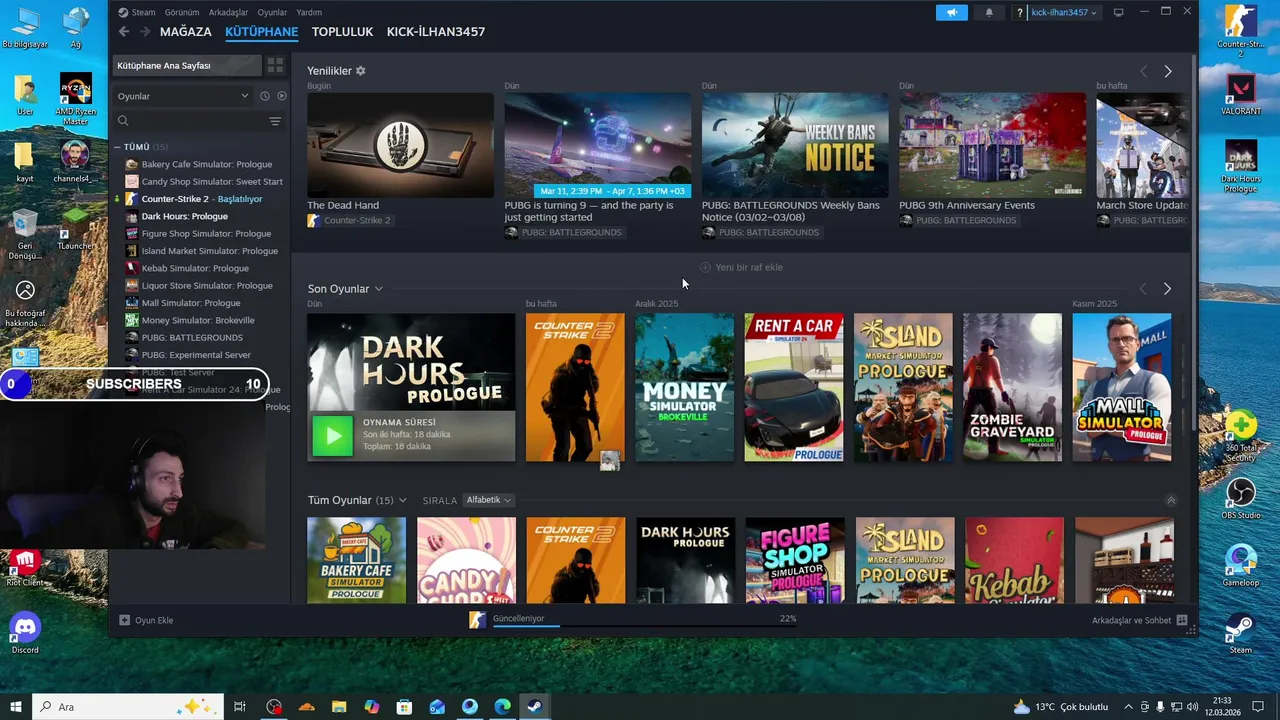The image size is (1280, 720).
Task: Switch to the TOPLULUK tab
Action: (342, 32)
